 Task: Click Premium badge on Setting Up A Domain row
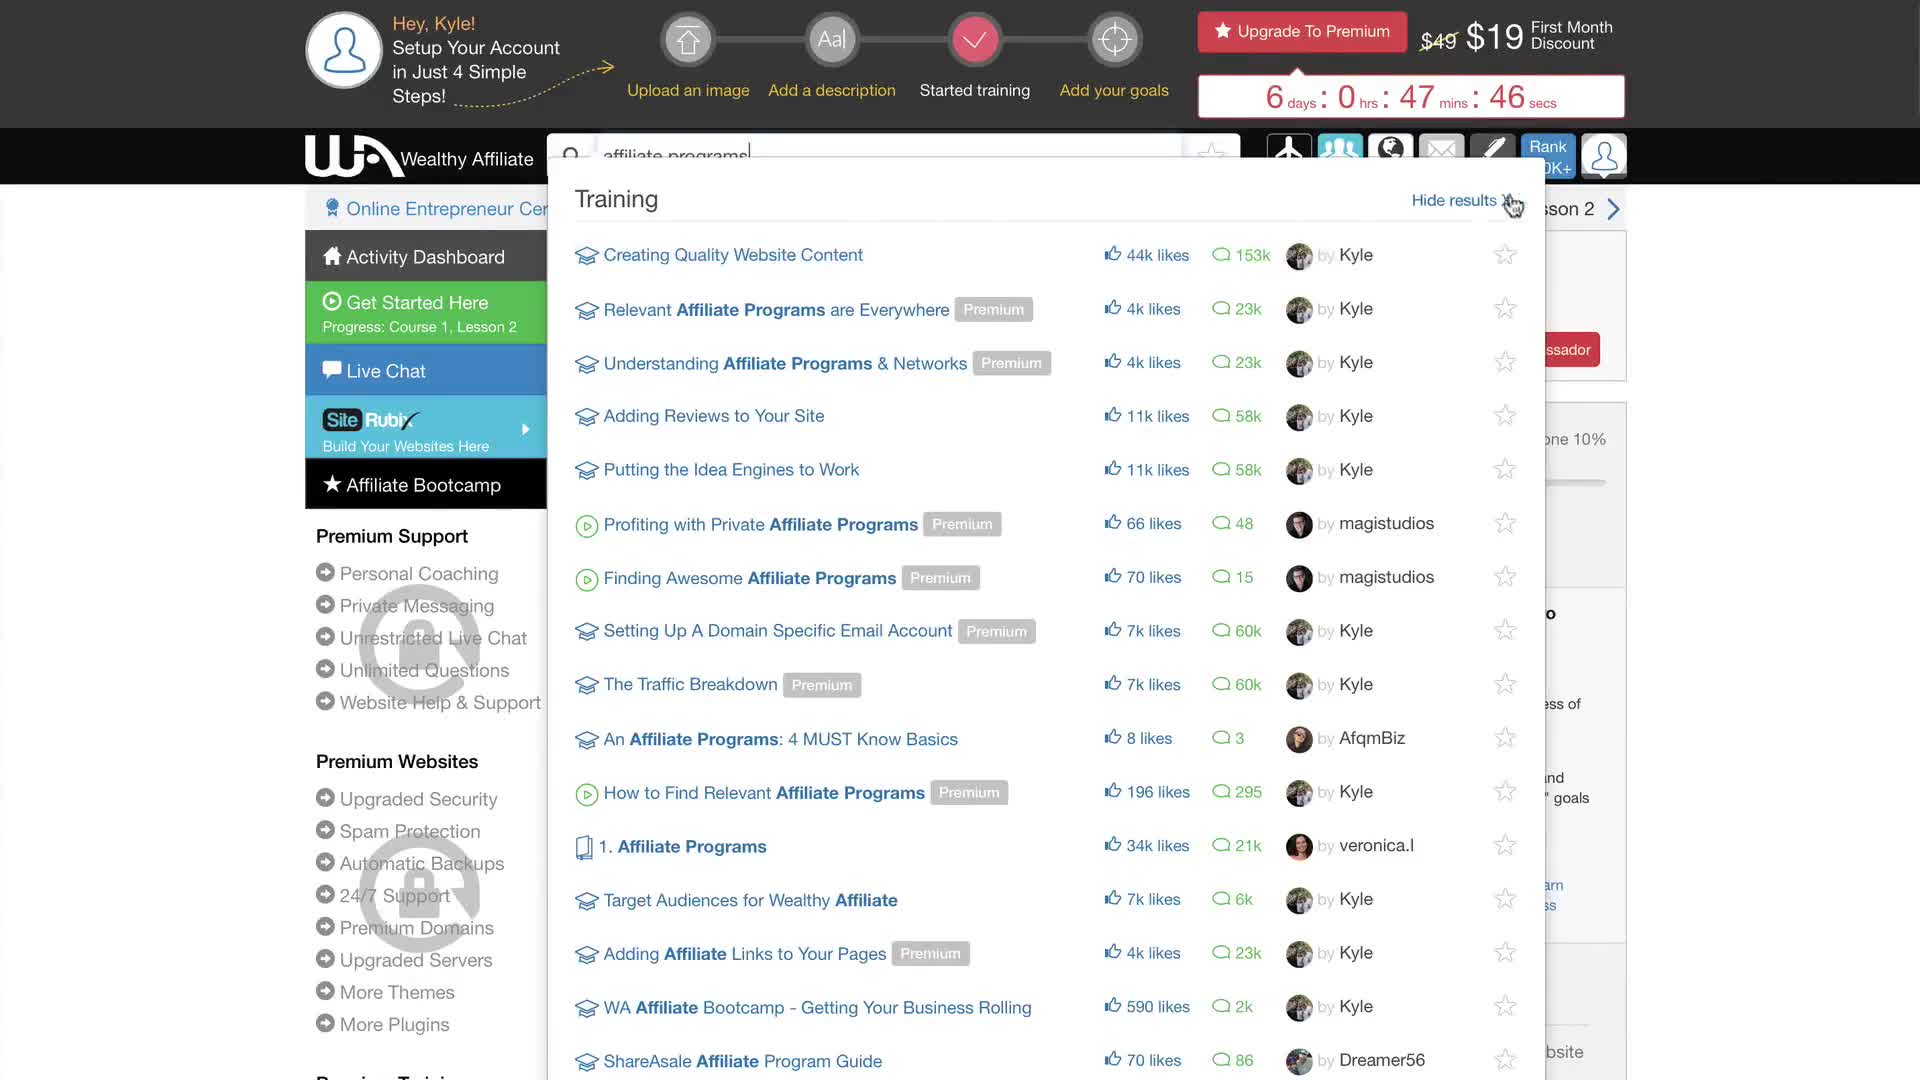point(996,632)
